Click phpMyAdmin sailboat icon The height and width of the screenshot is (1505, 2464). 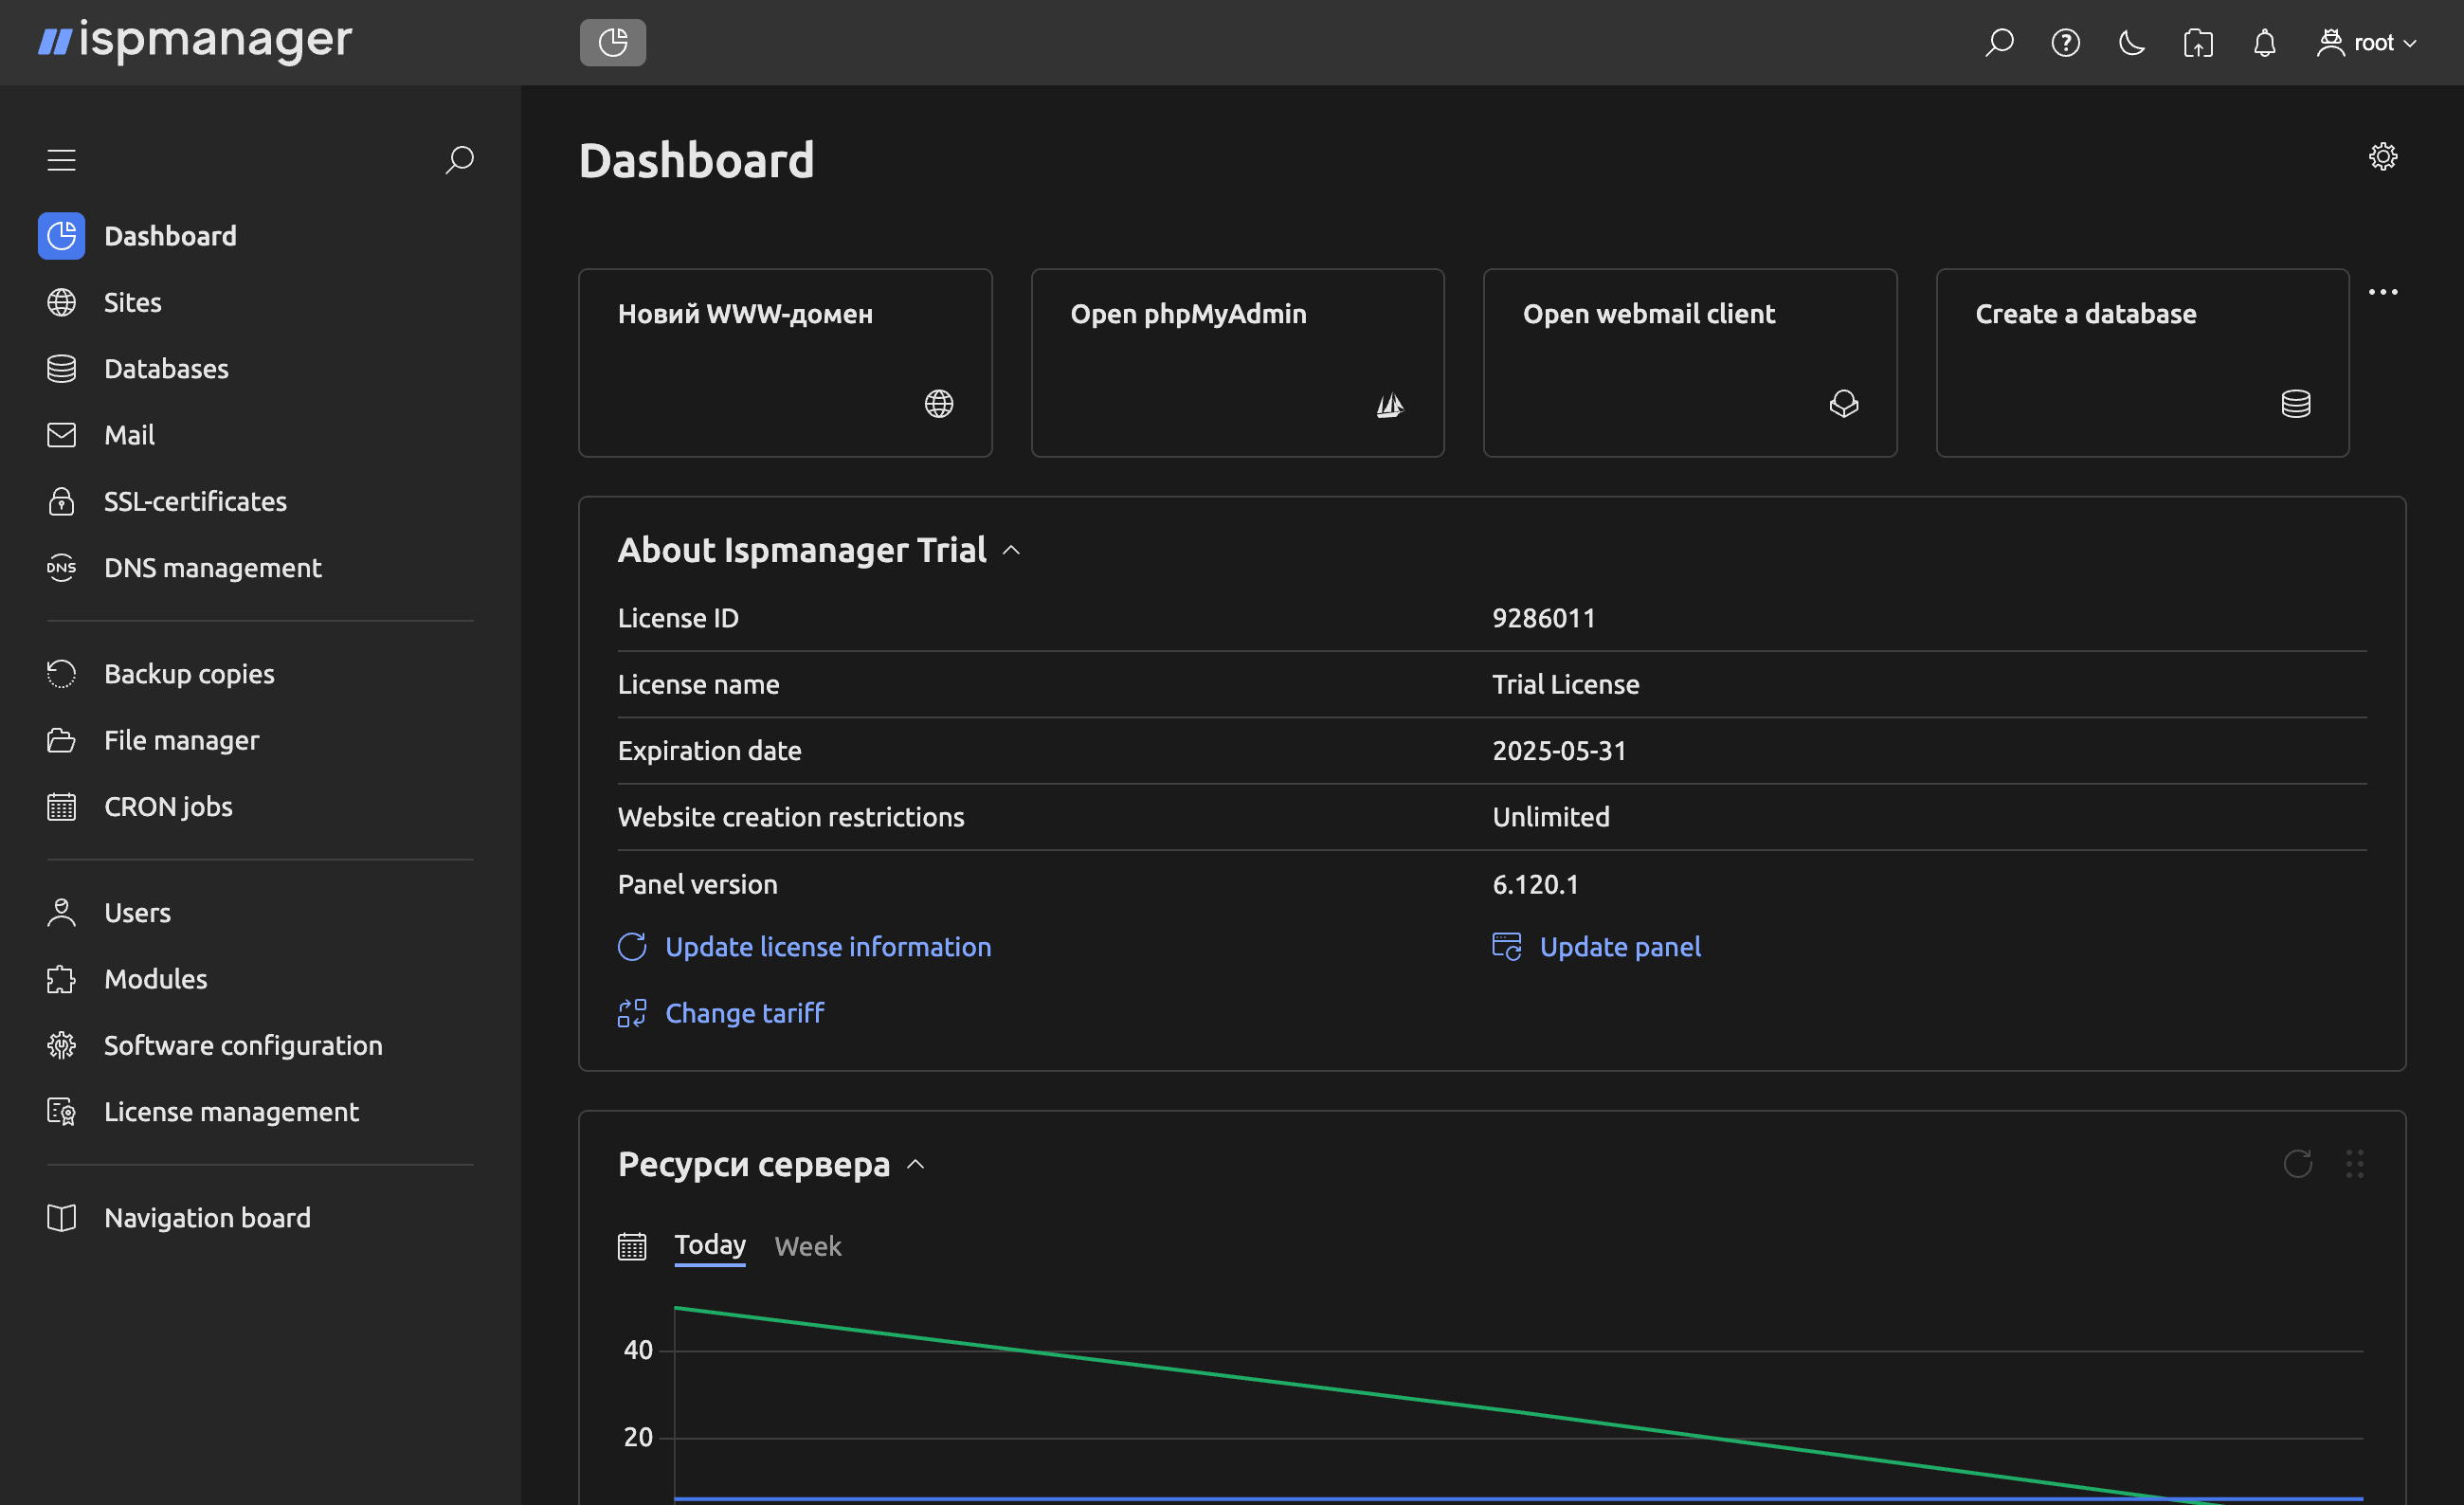pyautogui.click(x=1390, y=404)
